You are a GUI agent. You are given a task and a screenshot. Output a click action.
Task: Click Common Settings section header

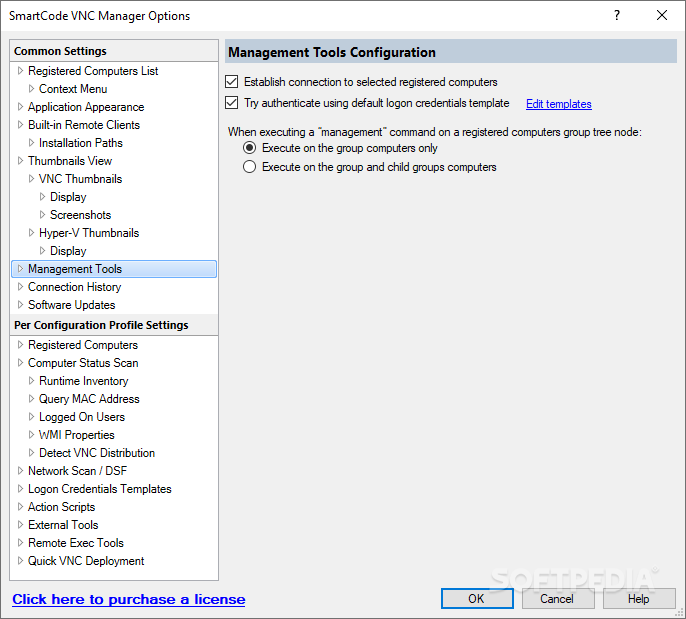tap(114, 51)
